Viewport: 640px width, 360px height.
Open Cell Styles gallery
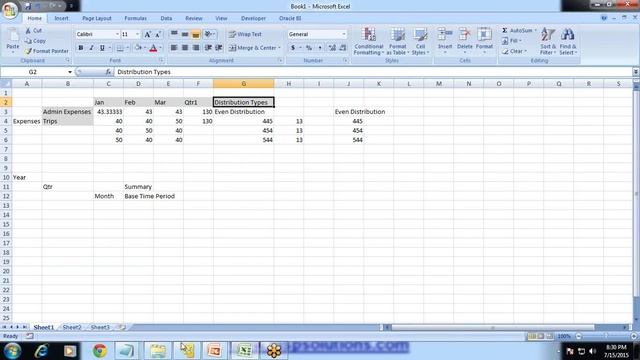[420, 41]
